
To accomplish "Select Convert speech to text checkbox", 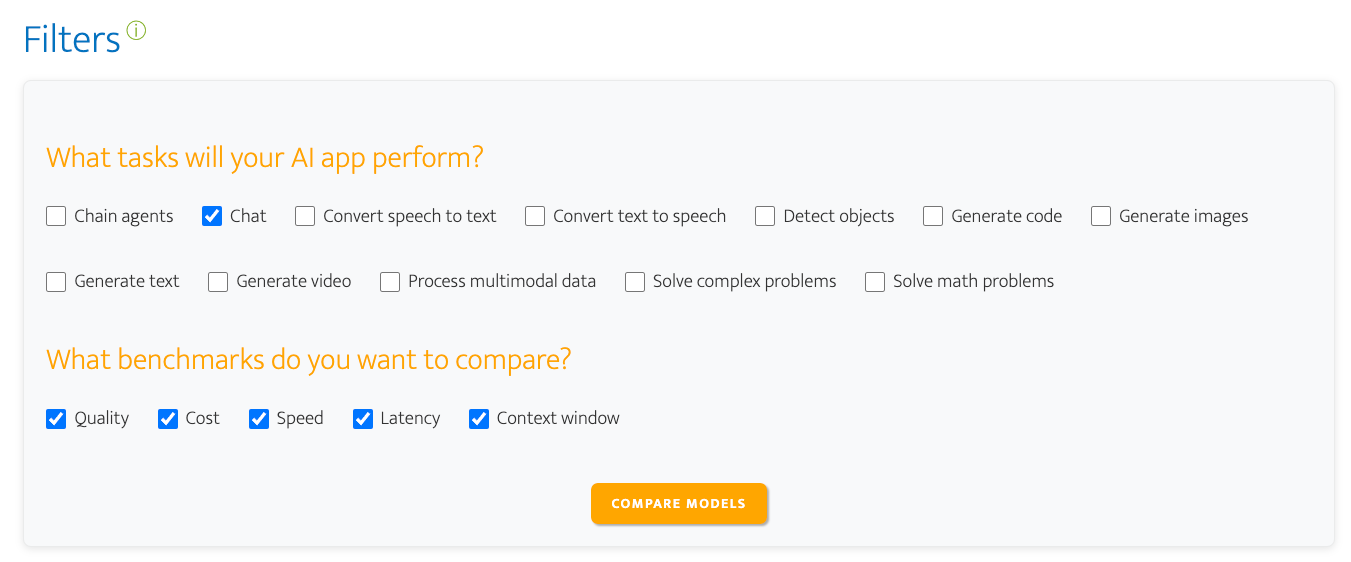I will click(305, 216).
